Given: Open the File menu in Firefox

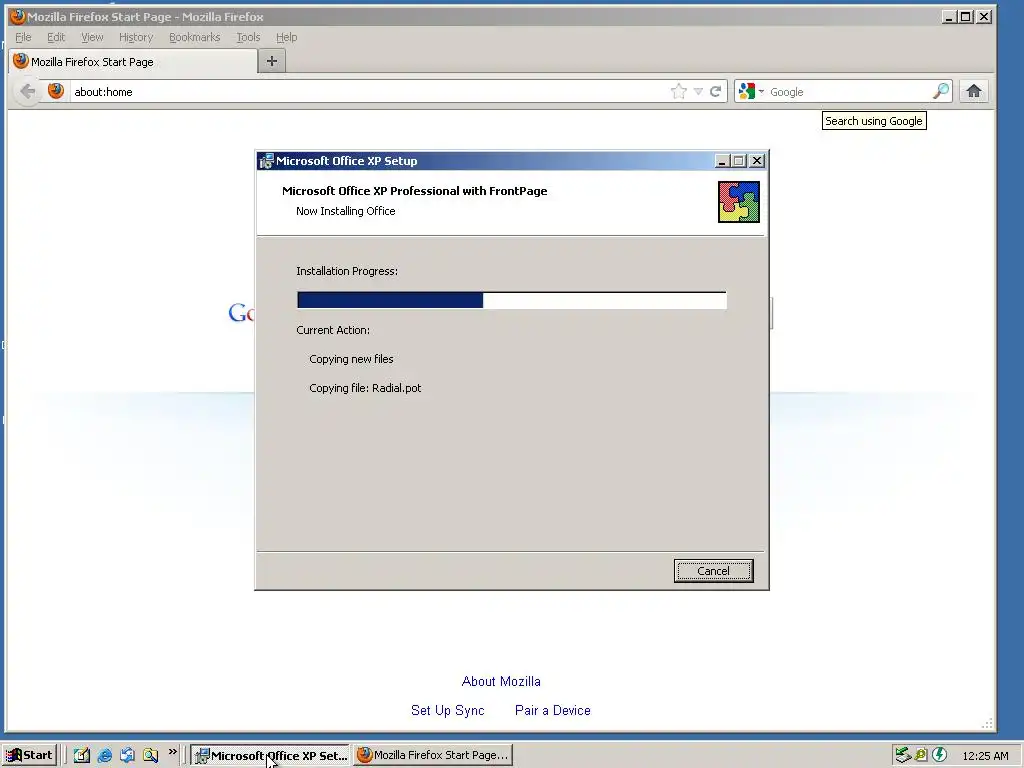Looking at the screenshot, I should (23, 37).
